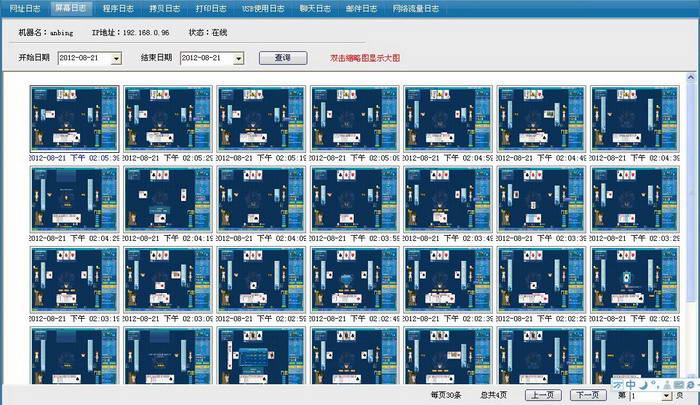Image resolution: width=700 pixels, height=405 pixels.
Task: Click the red 双击缩略图显示大图 hint
Action: 365,58
